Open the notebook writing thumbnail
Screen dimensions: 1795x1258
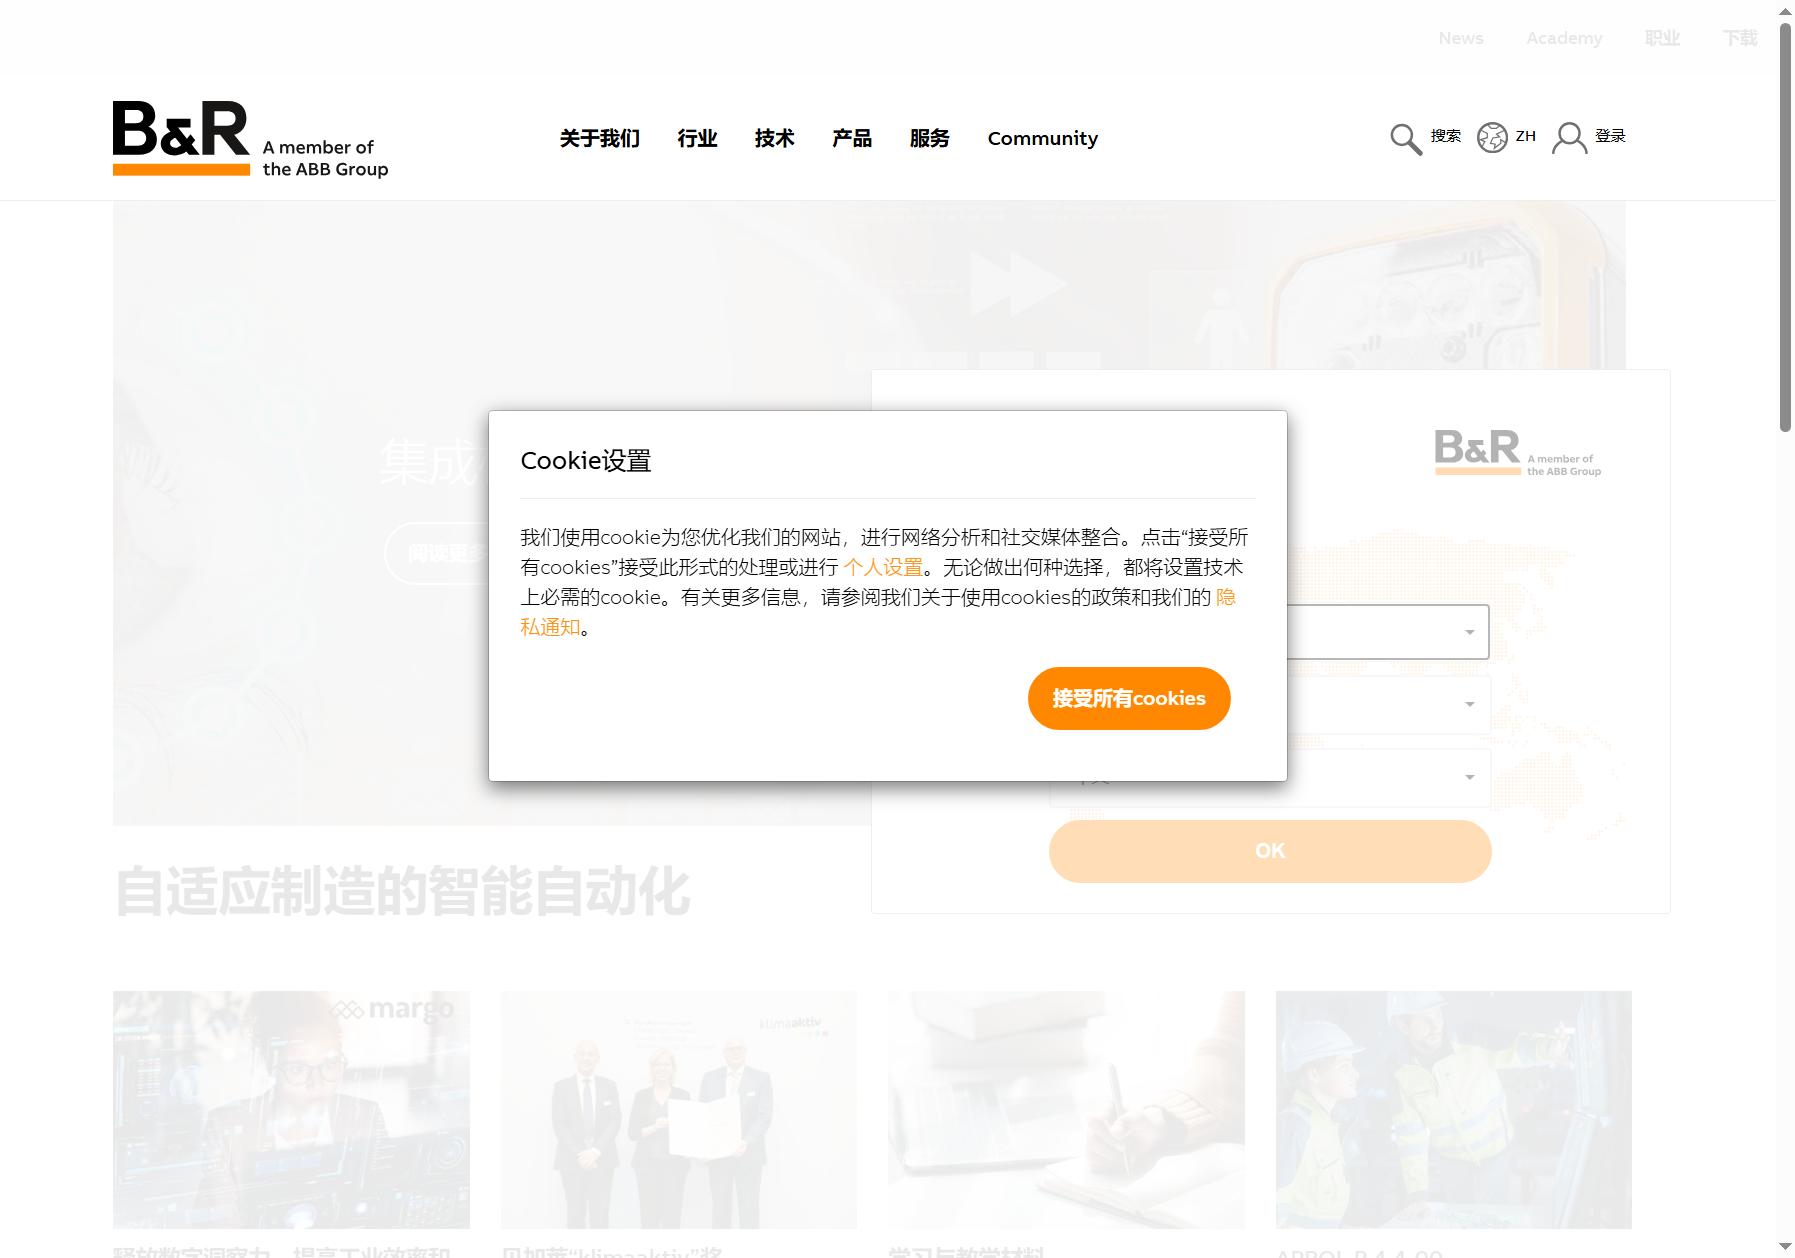click(x=1066, y=1109)
